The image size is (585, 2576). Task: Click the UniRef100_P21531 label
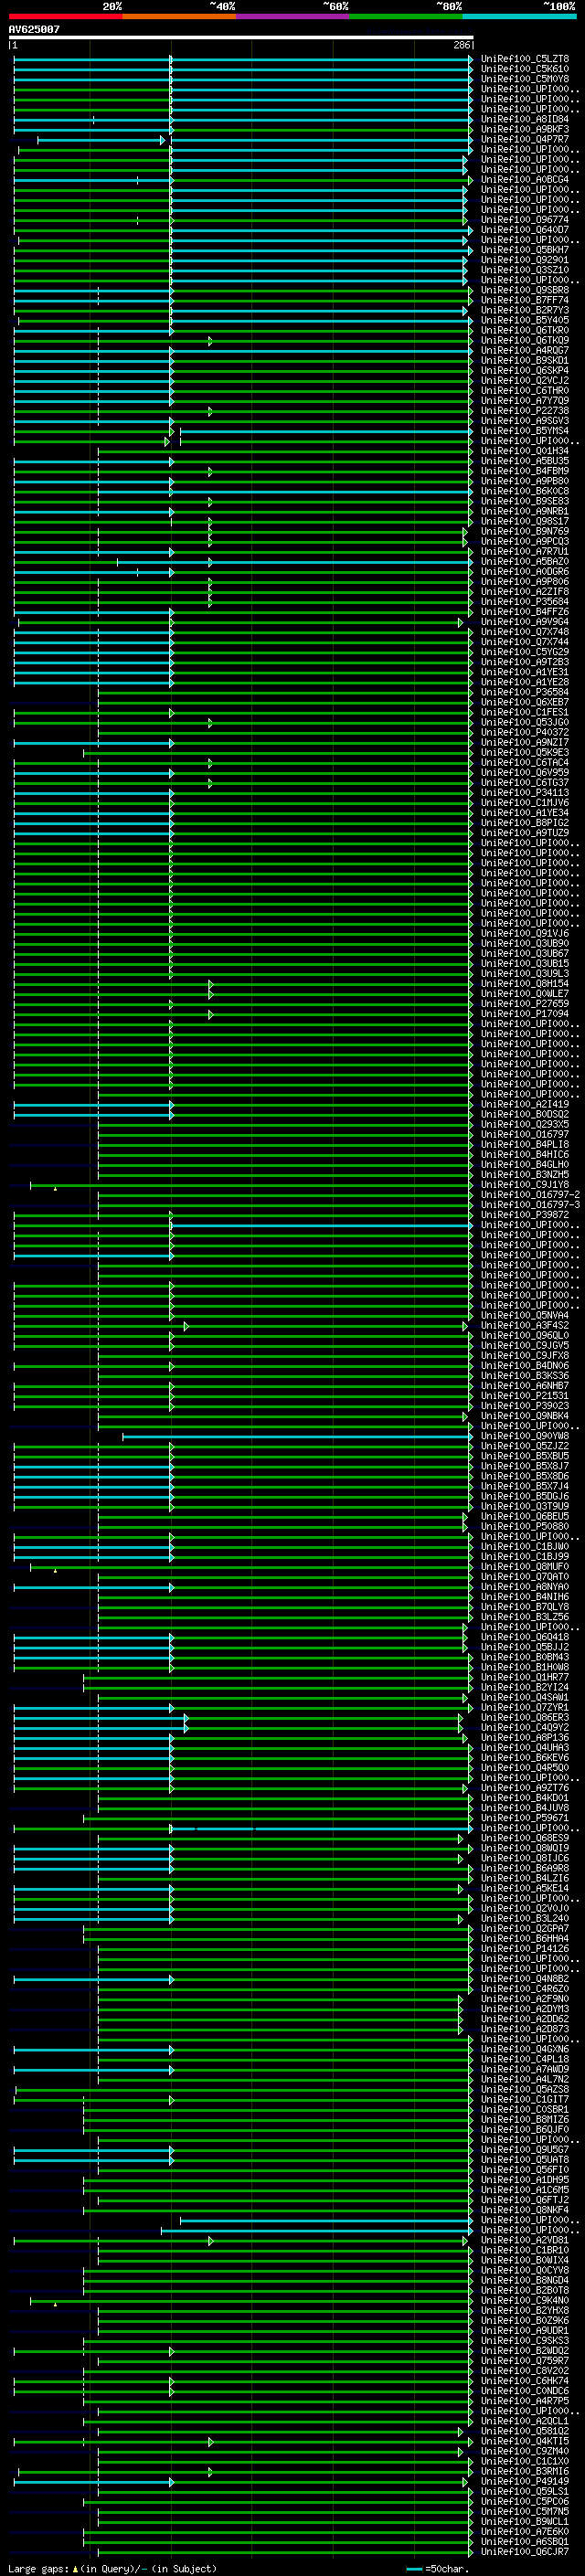click(x=525, y=1396)
